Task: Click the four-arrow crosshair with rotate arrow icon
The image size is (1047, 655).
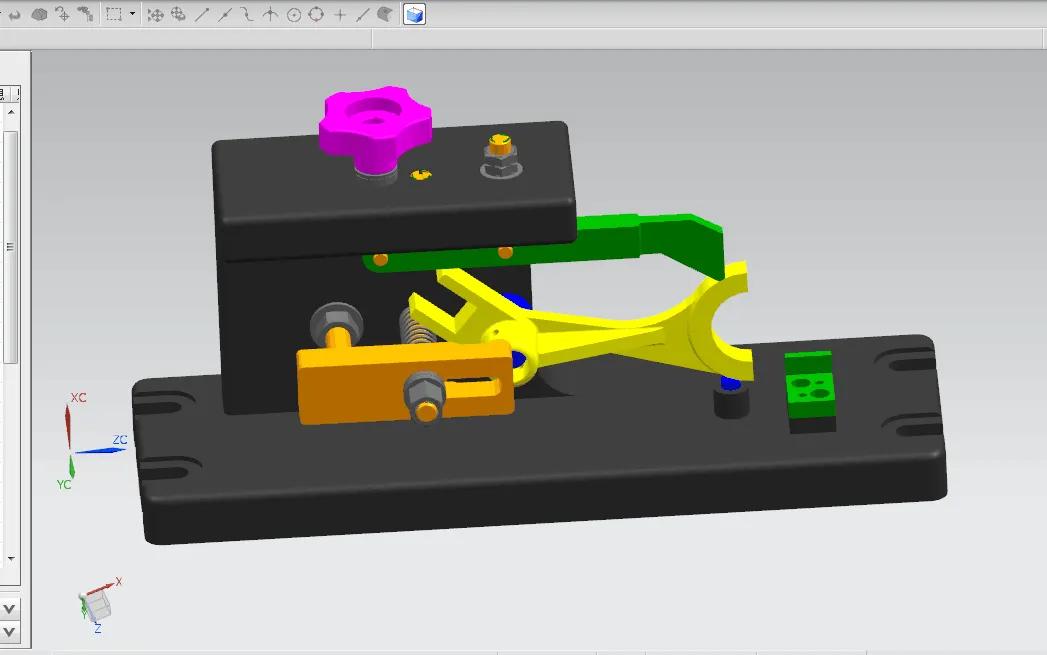Action: [x=178, y=14]
